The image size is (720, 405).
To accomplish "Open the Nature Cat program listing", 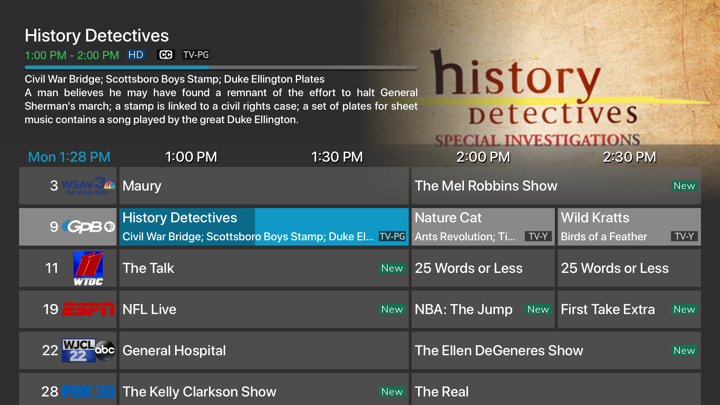I will pos(483,227).
